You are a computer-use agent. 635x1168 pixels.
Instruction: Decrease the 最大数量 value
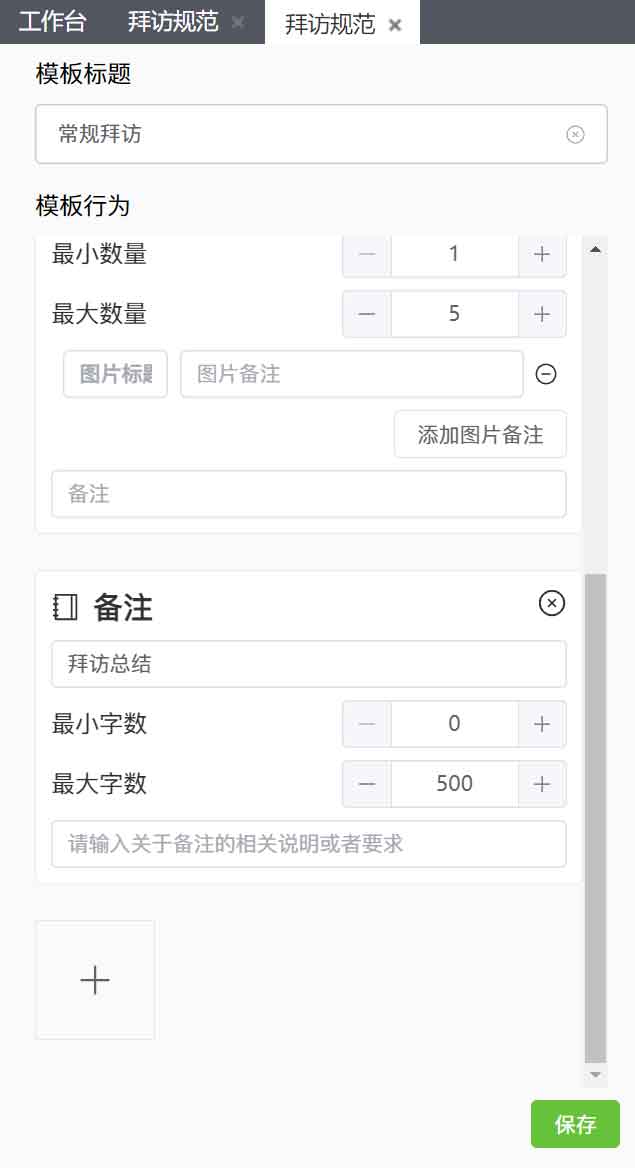pos(367,314)
